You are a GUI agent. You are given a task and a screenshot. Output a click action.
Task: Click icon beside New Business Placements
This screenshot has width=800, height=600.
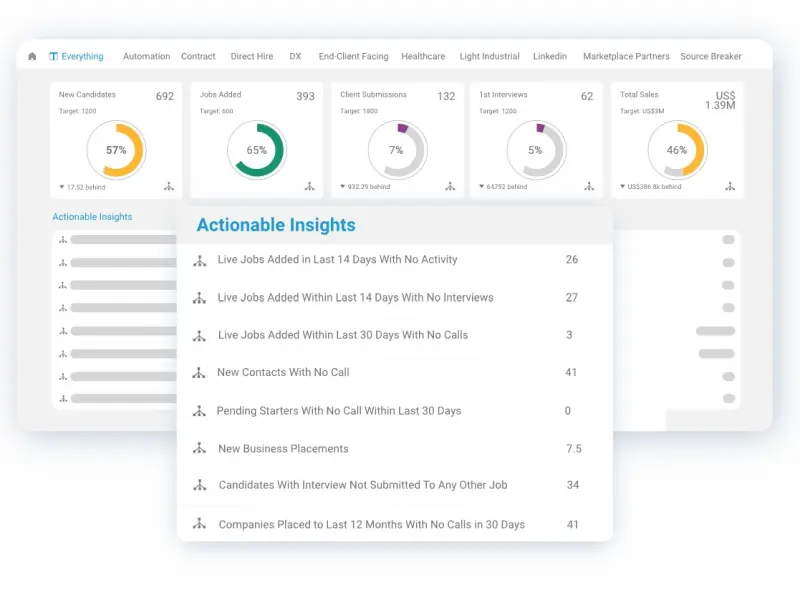coord(199,449)
